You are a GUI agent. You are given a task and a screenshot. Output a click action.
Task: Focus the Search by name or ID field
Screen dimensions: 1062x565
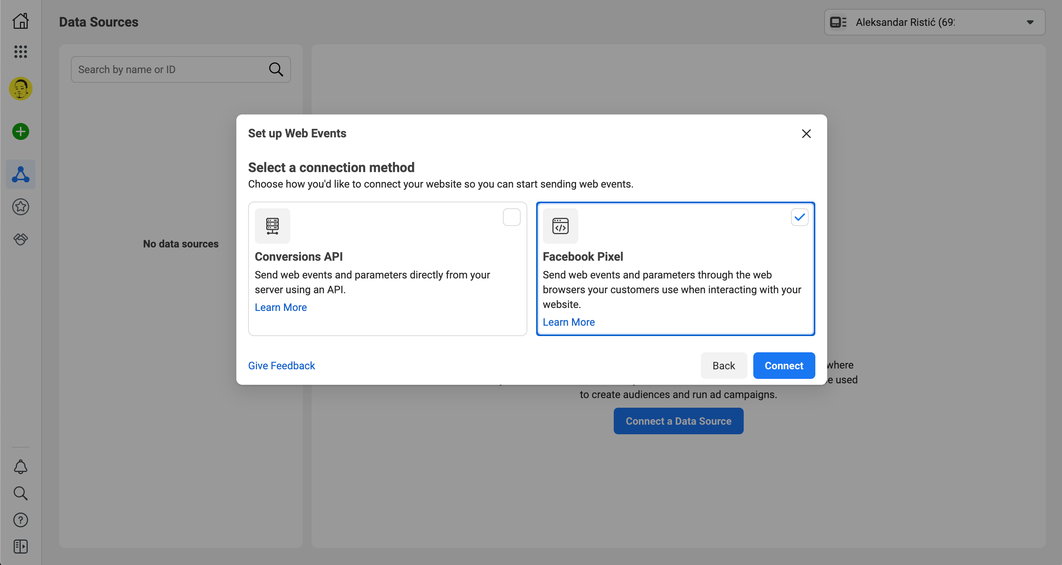181,69
